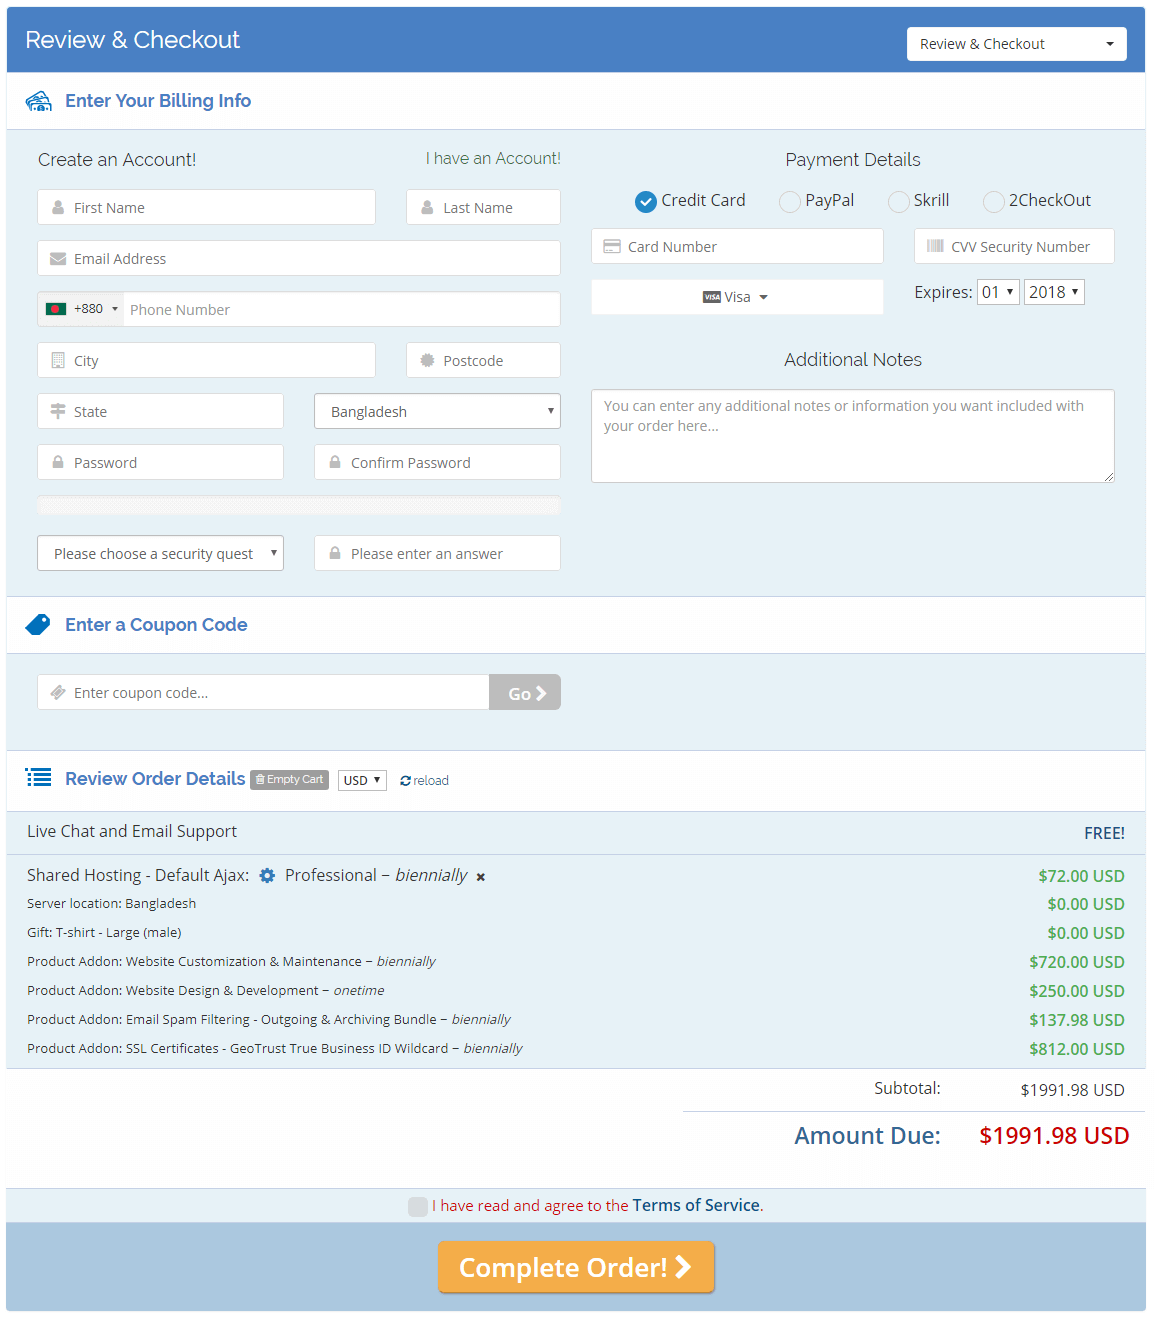
Task: Empty the shopping cart
Action: pyautogui.click(x=289, y=779)
